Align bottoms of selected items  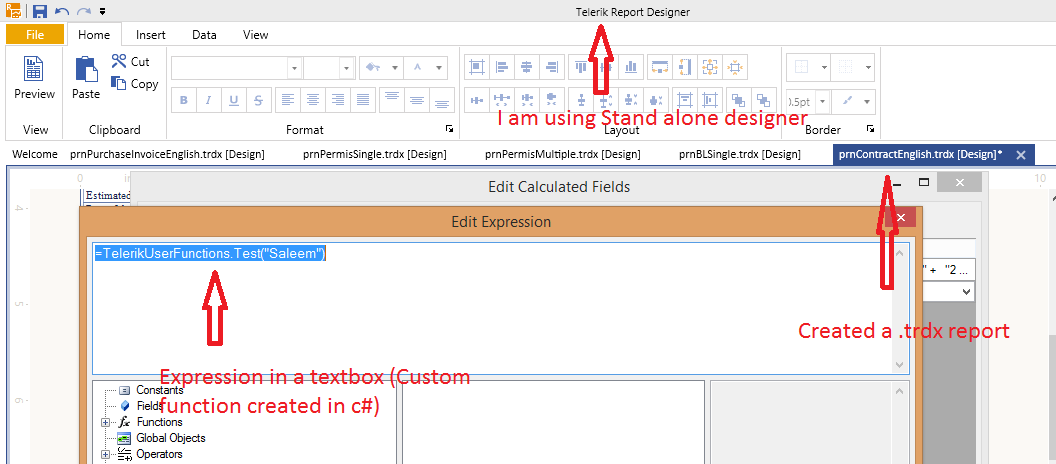(x=631, y=66)
